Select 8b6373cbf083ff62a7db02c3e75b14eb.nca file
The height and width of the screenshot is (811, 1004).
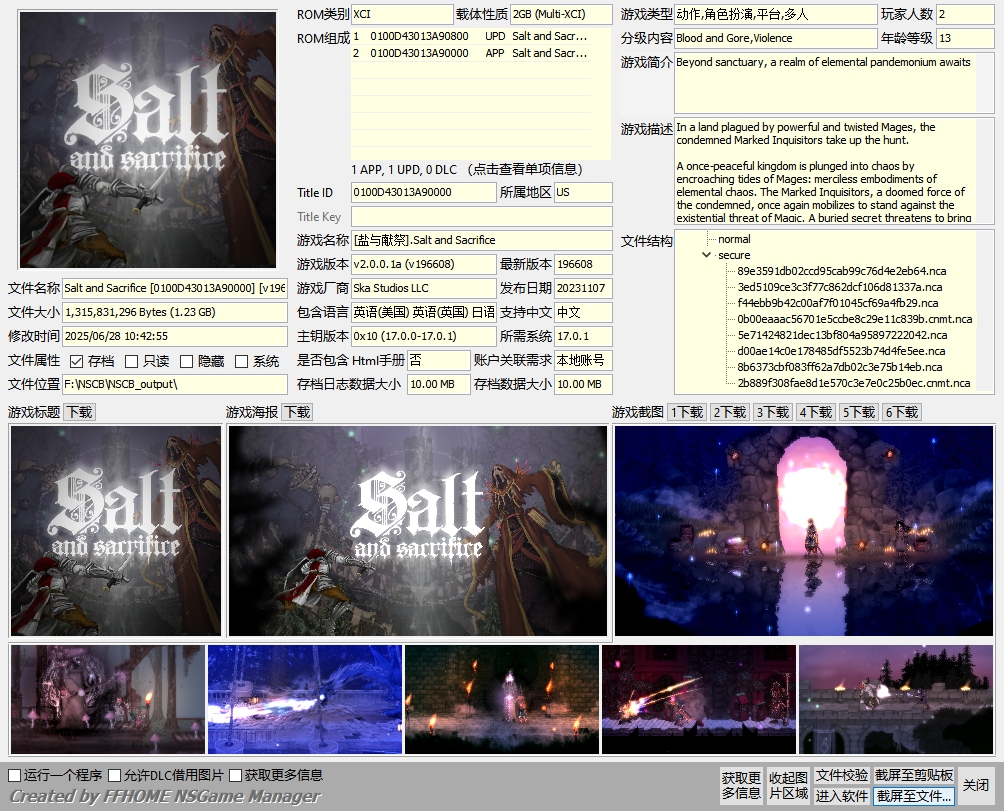839,367
